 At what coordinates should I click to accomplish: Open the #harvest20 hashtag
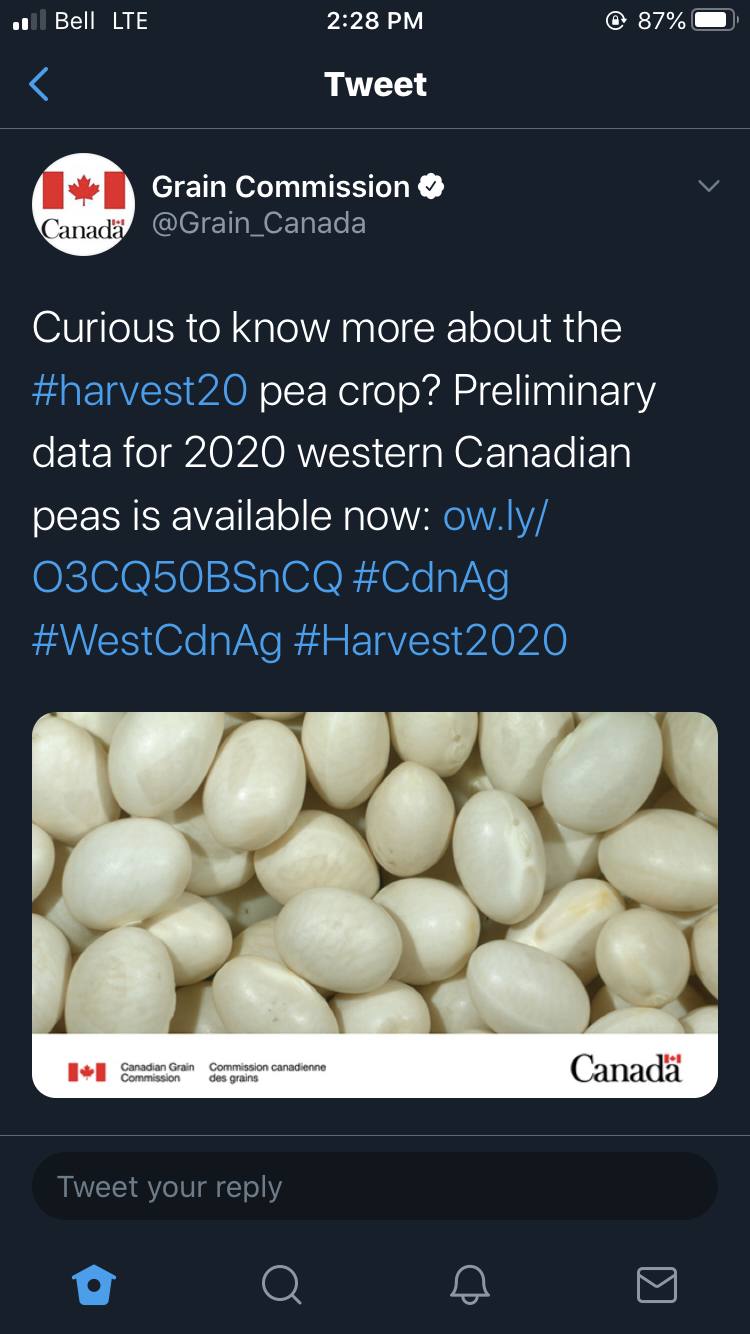coord(140,390)
